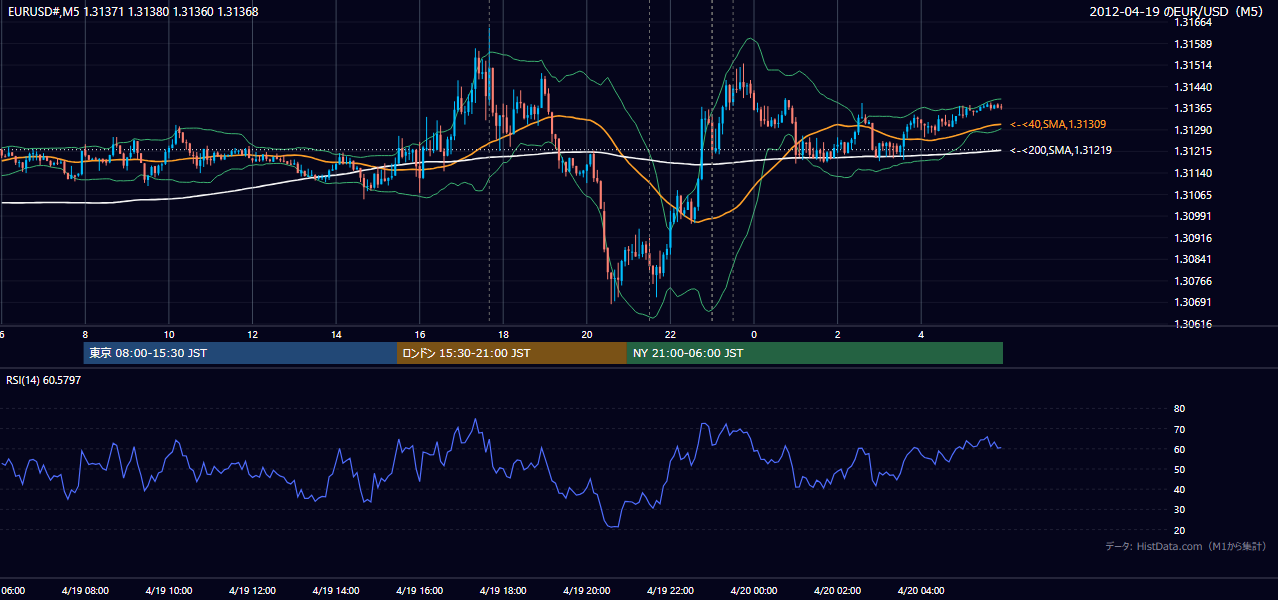The image size is (1278, 600).
Task: Click the orange '<-<40,SMA,1.31309' label
Action: tap(1057, 124)
